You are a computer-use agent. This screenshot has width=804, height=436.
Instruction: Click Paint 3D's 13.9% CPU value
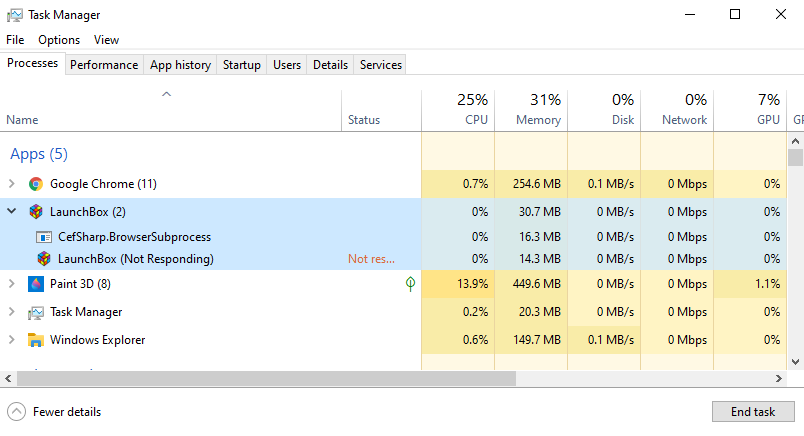(472, 284)
